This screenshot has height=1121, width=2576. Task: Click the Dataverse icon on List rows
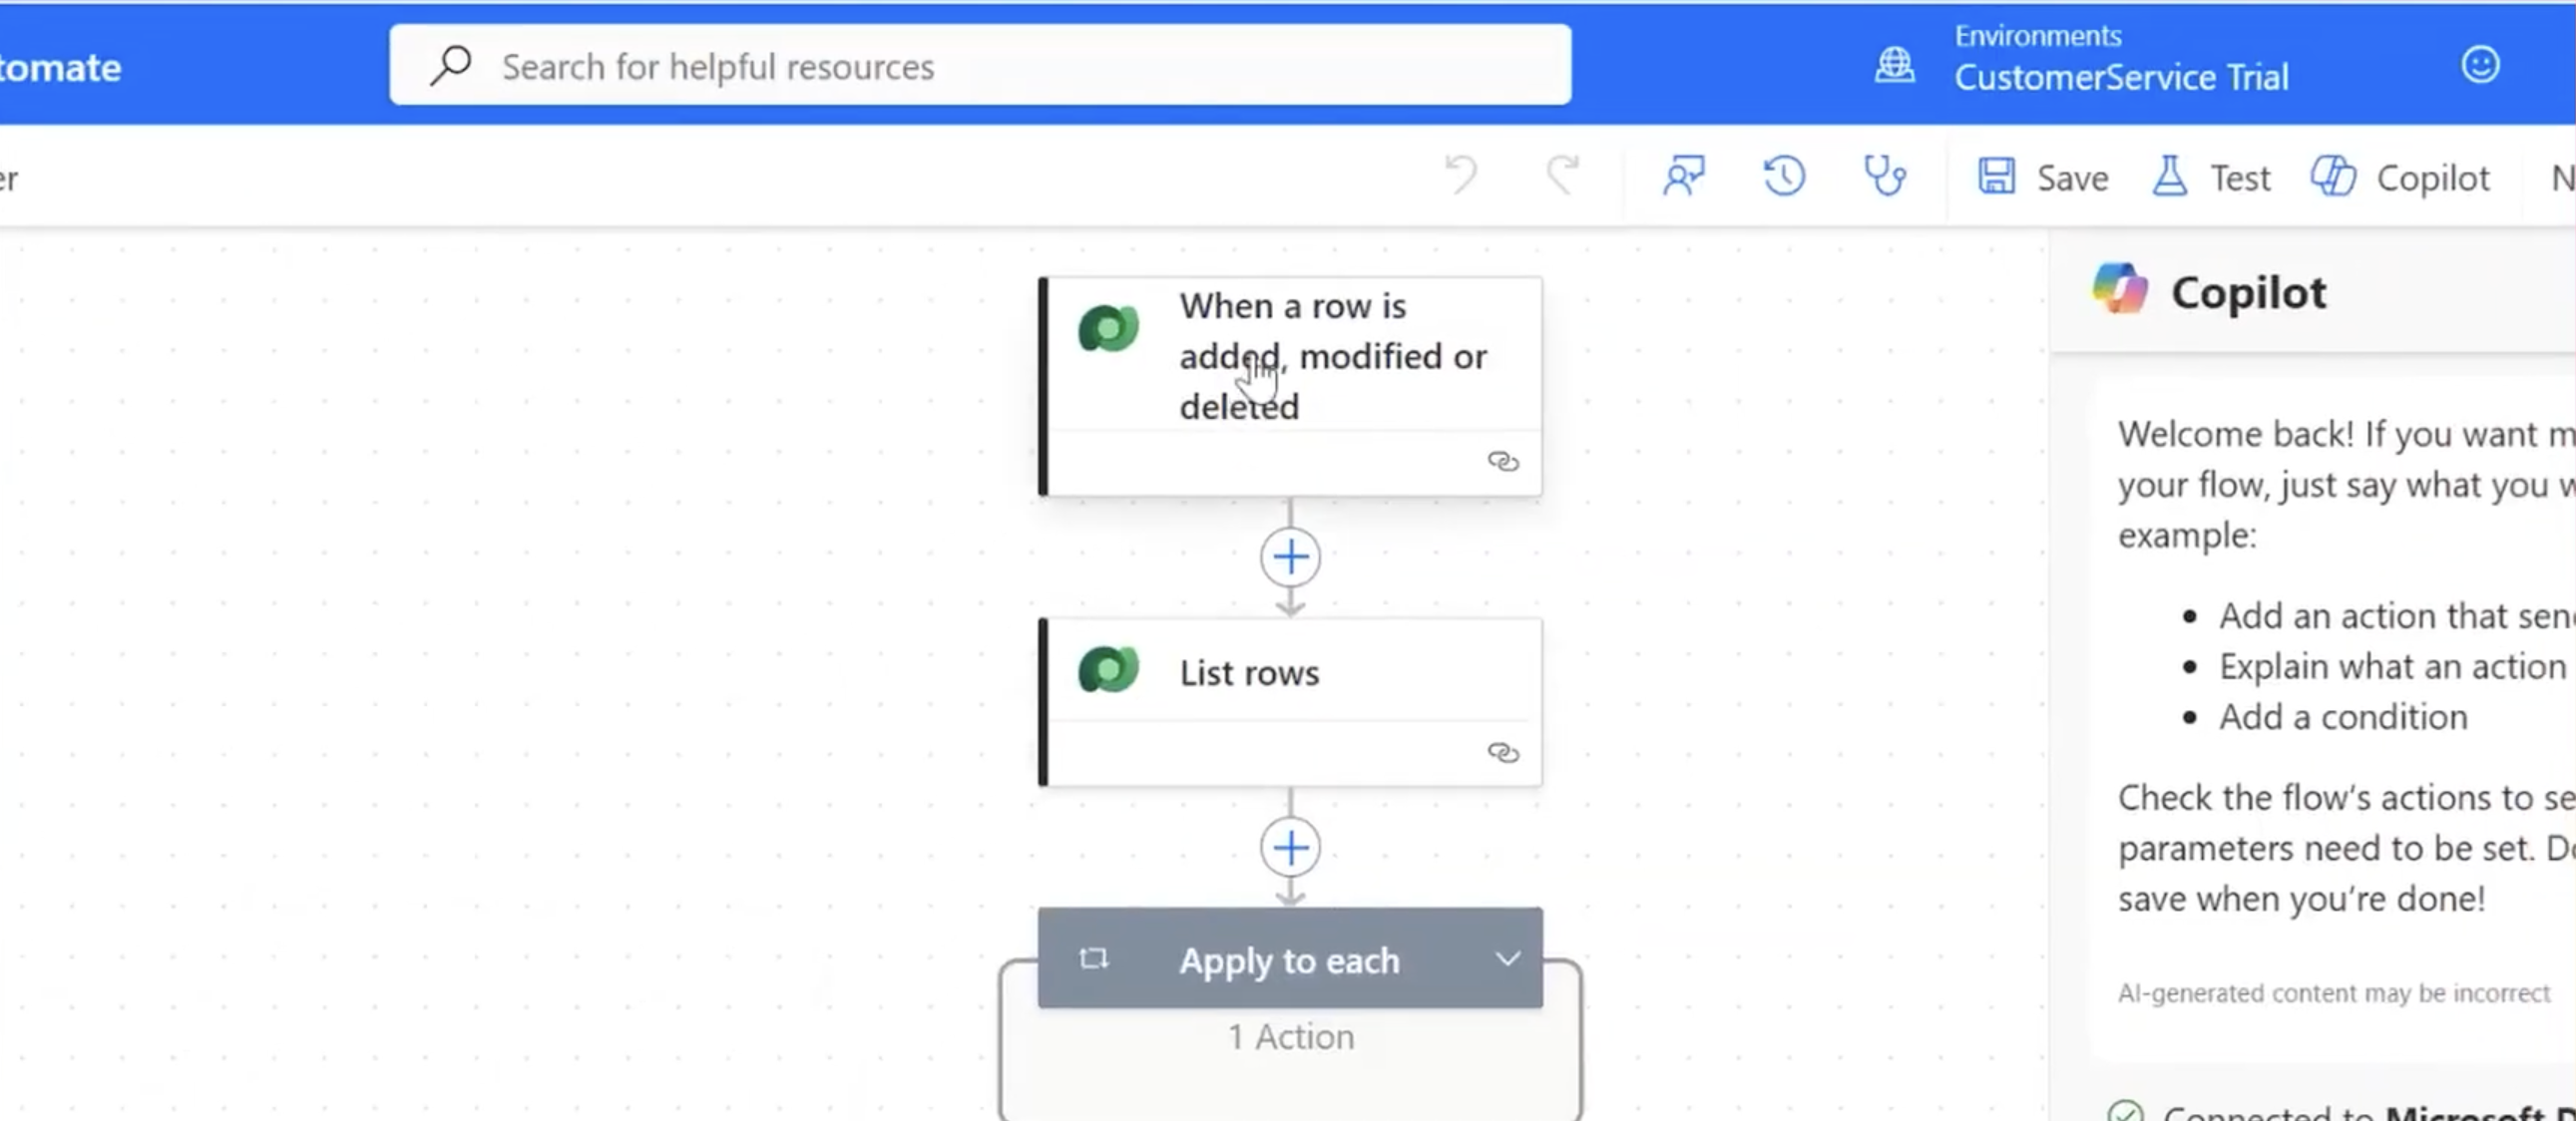point(1108,670)
